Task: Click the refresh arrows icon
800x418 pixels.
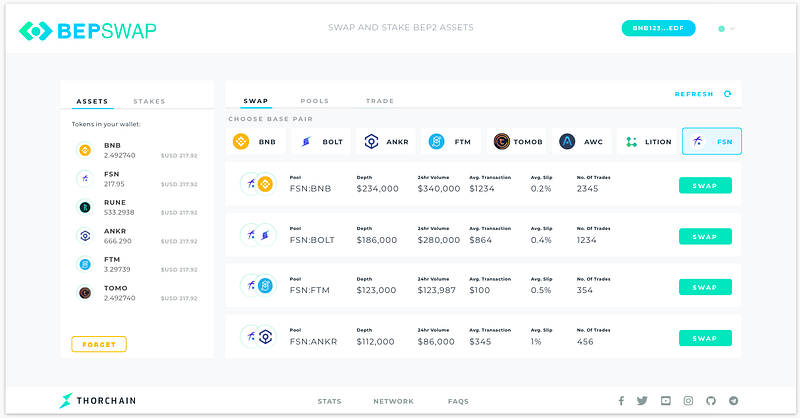Action: 728,94
